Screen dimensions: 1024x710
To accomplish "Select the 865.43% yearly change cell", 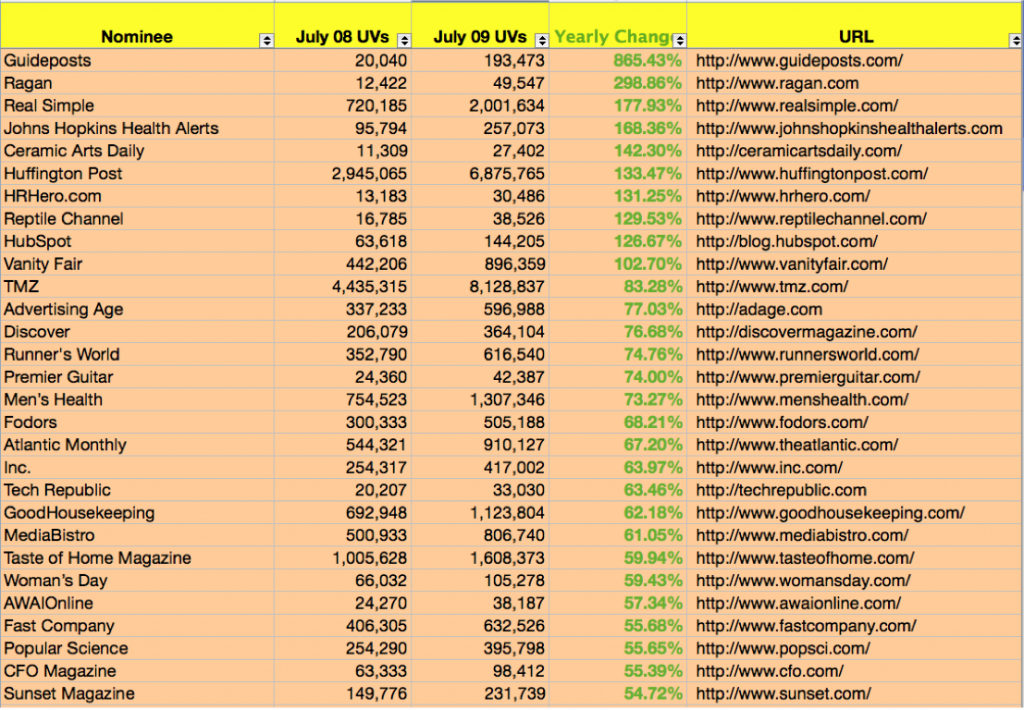I will click(647, 60).
